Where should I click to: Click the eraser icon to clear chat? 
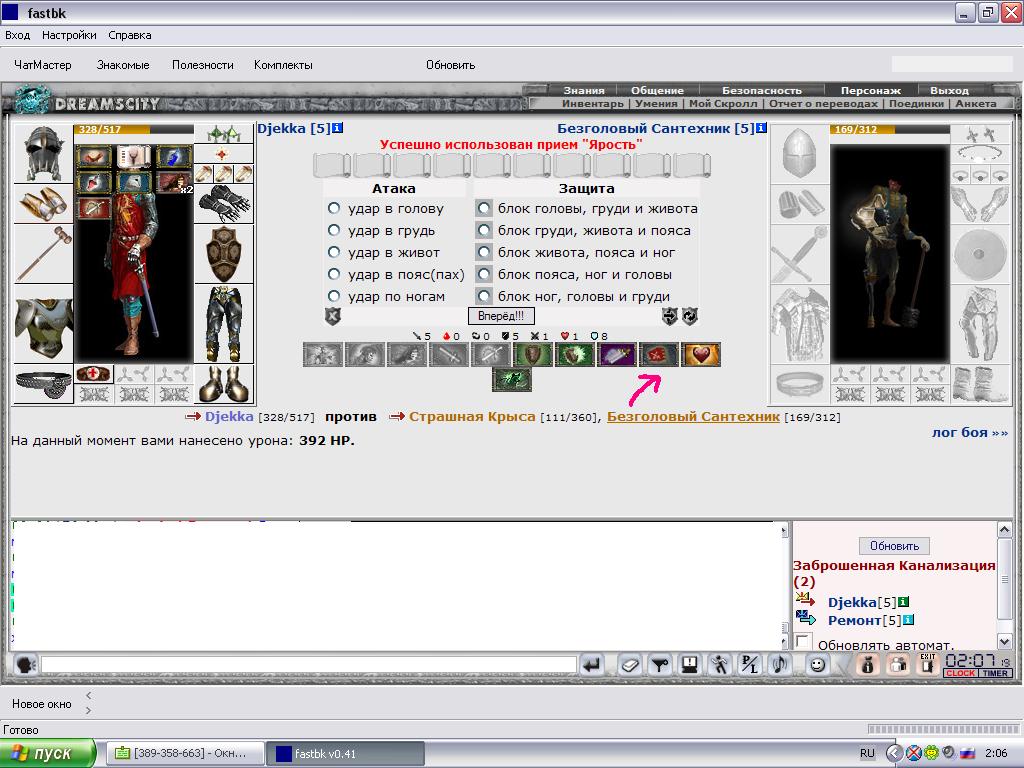click(x=630, y=665)
